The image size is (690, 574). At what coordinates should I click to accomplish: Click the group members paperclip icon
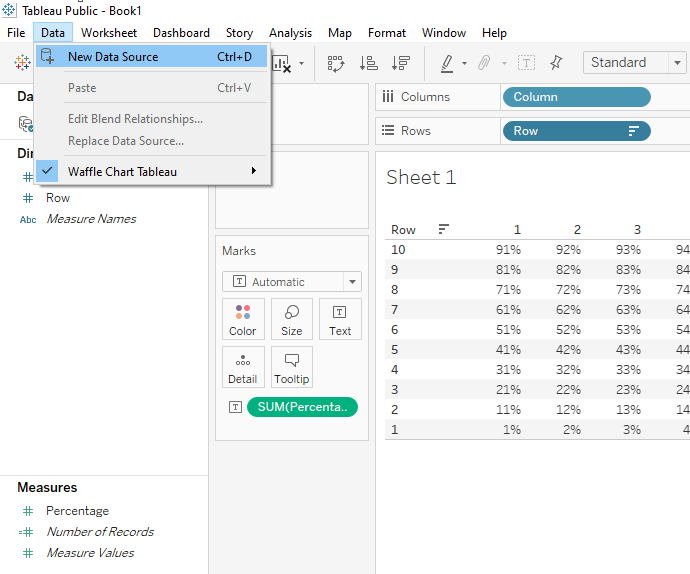point(484,63)
